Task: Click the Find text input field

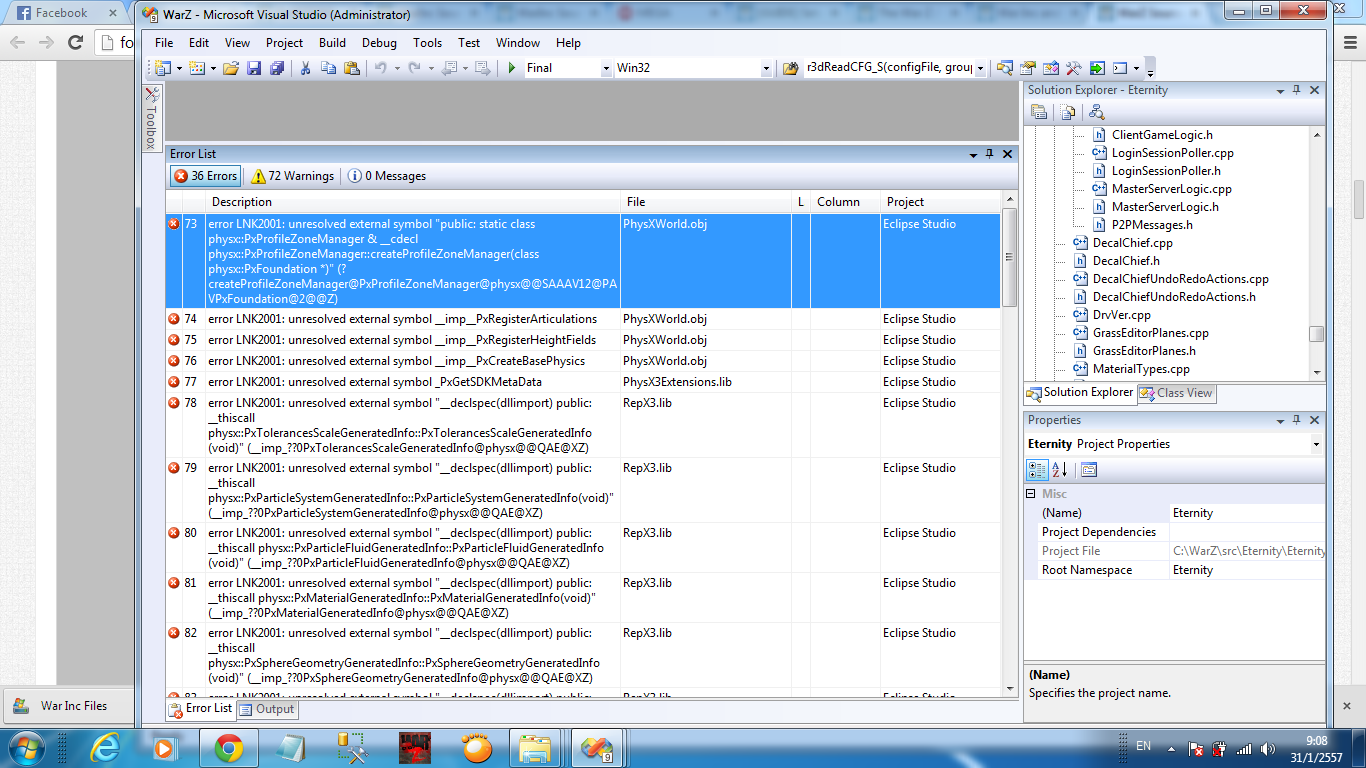Action: pos(888,68)
